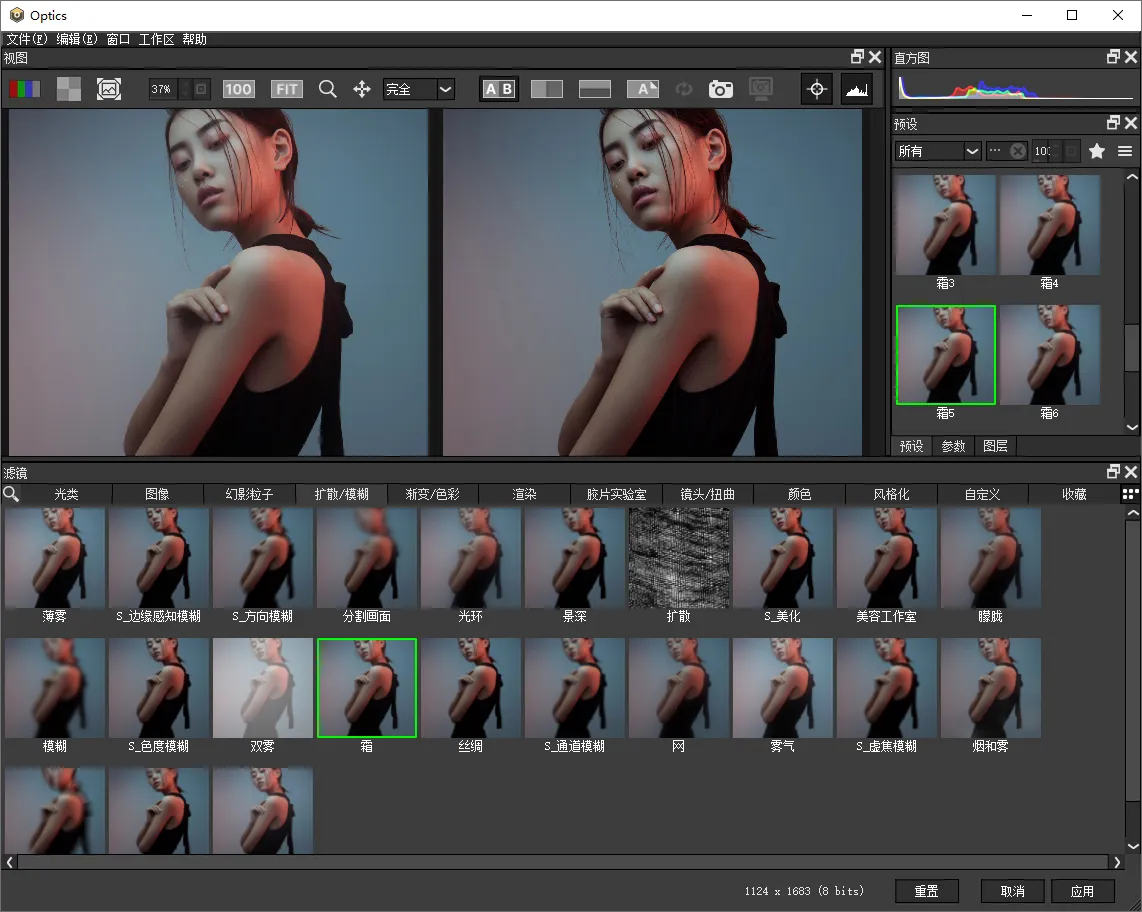Click the FIT zoom button
This screenshot has height=912, width=1142.
[x=287, y=89]
